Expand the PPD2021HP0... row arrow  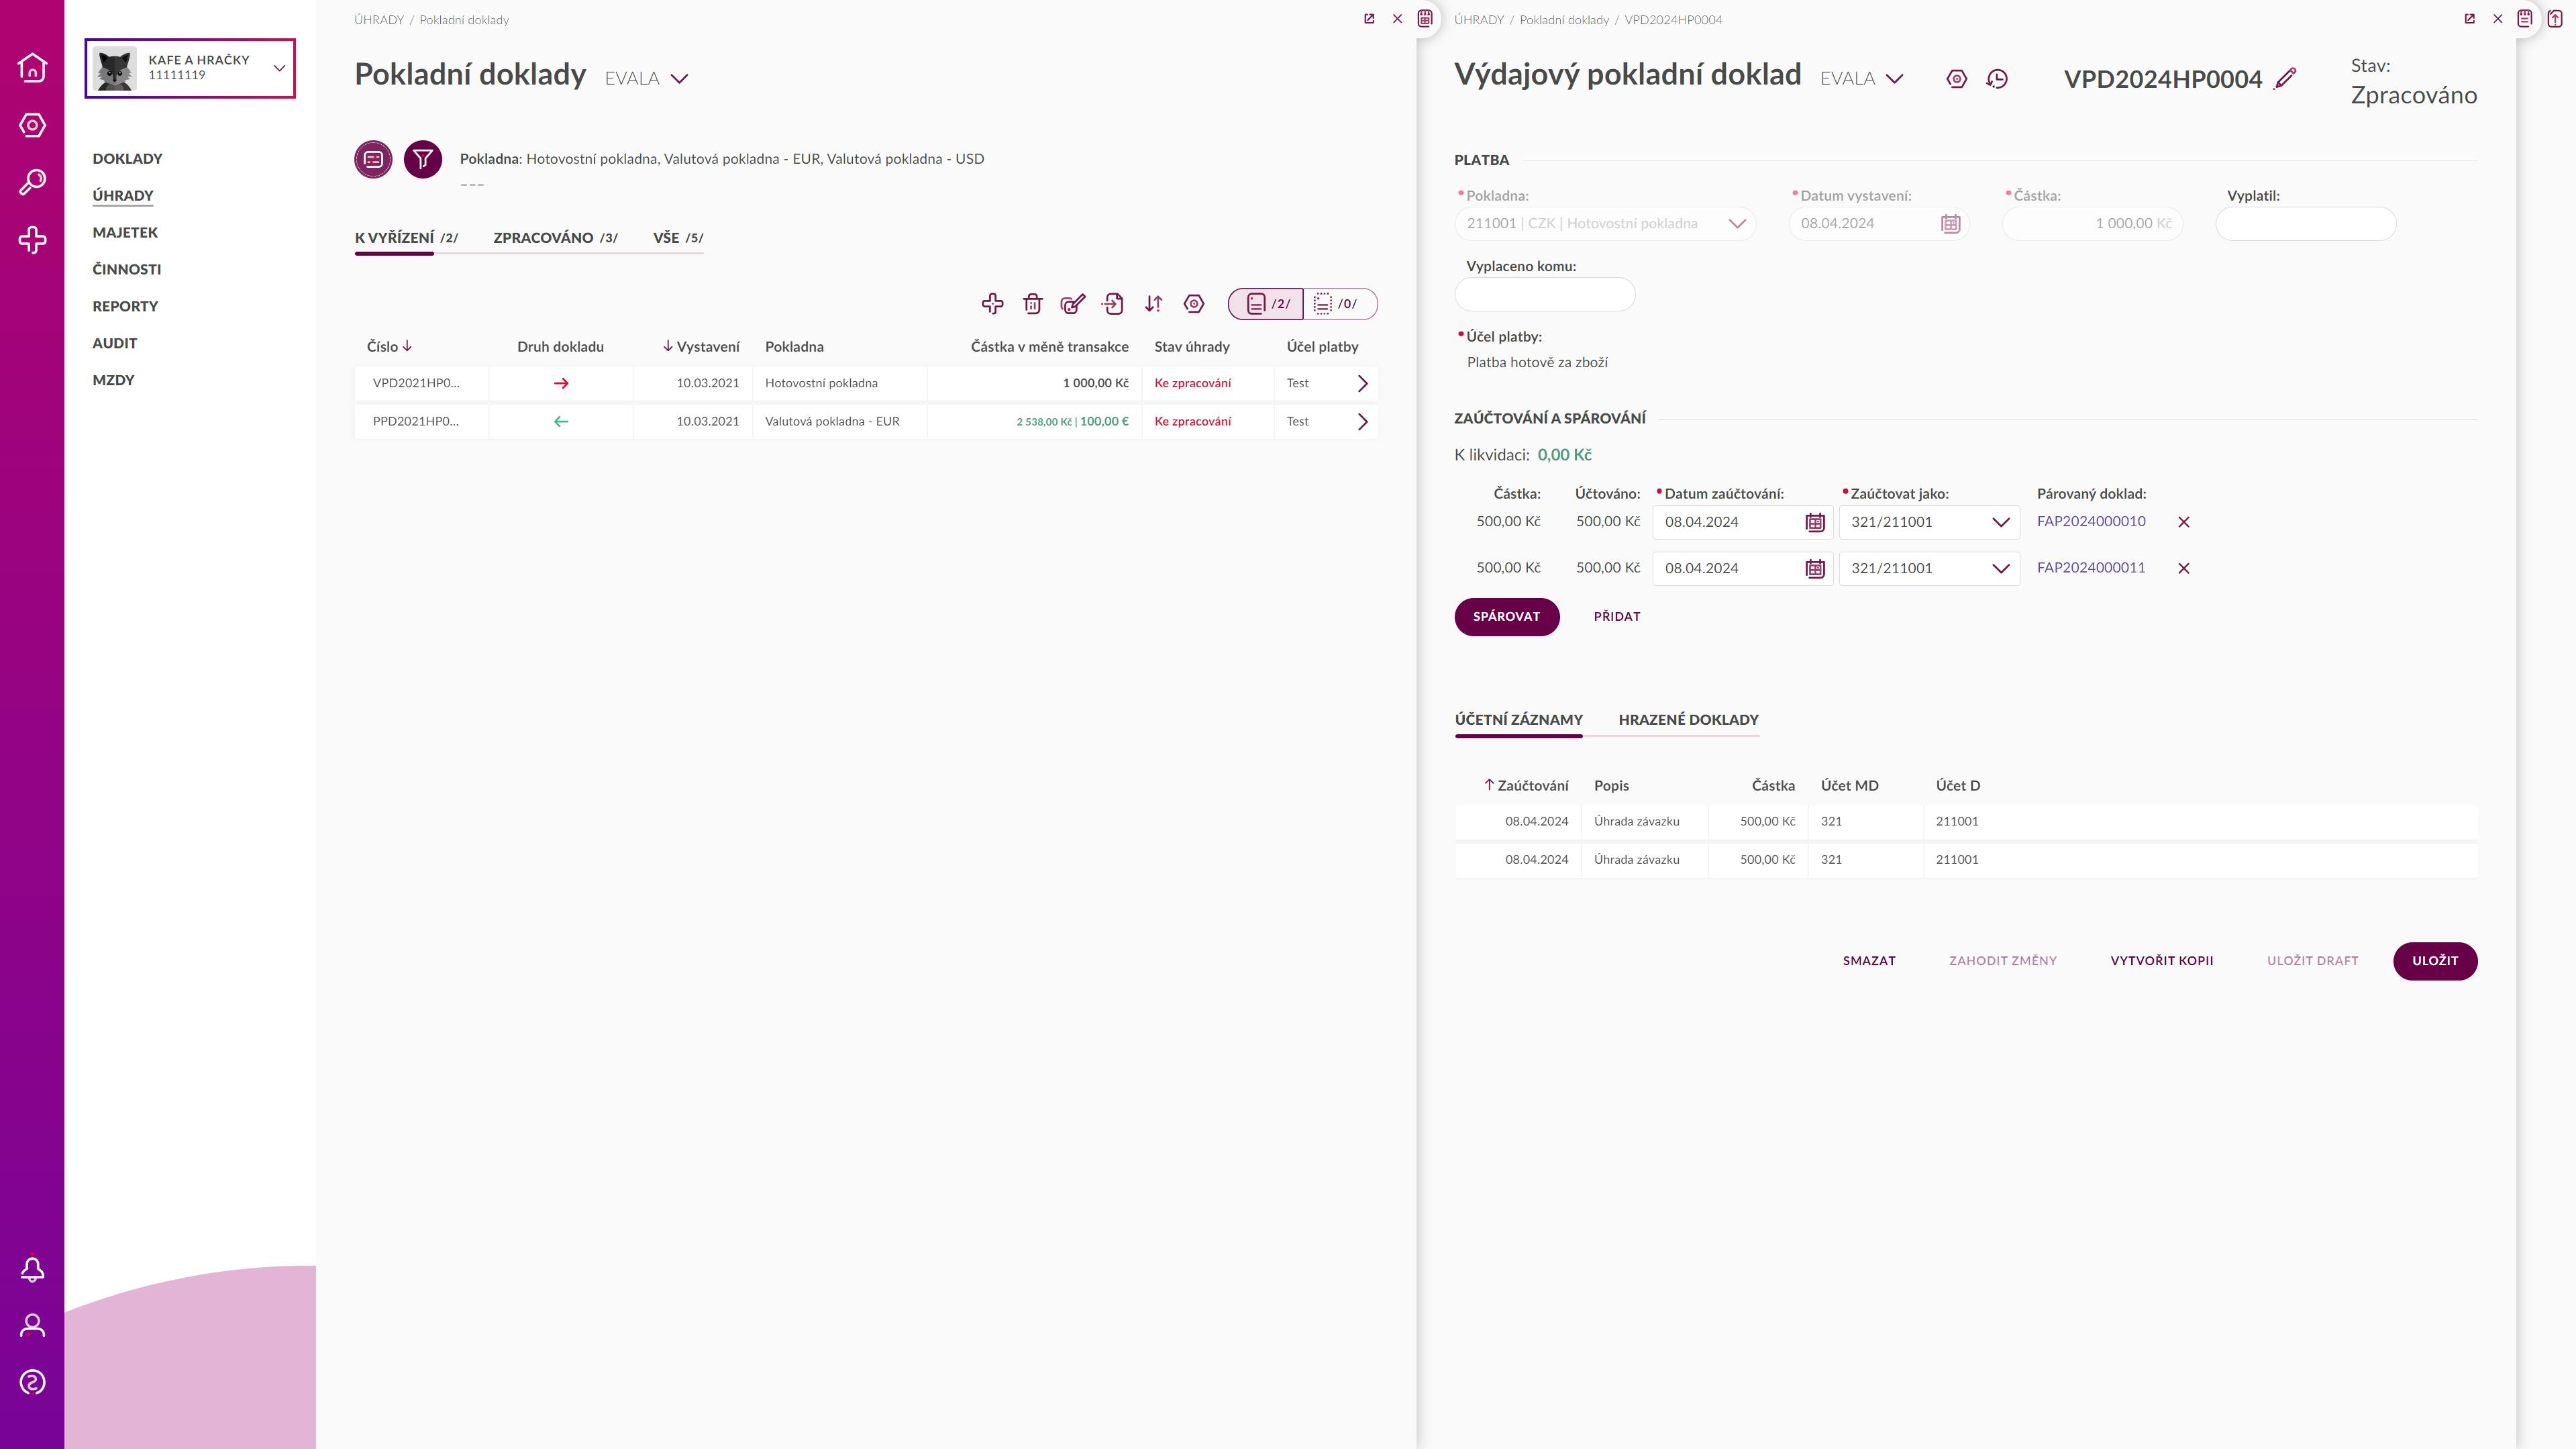point(1362,422)
